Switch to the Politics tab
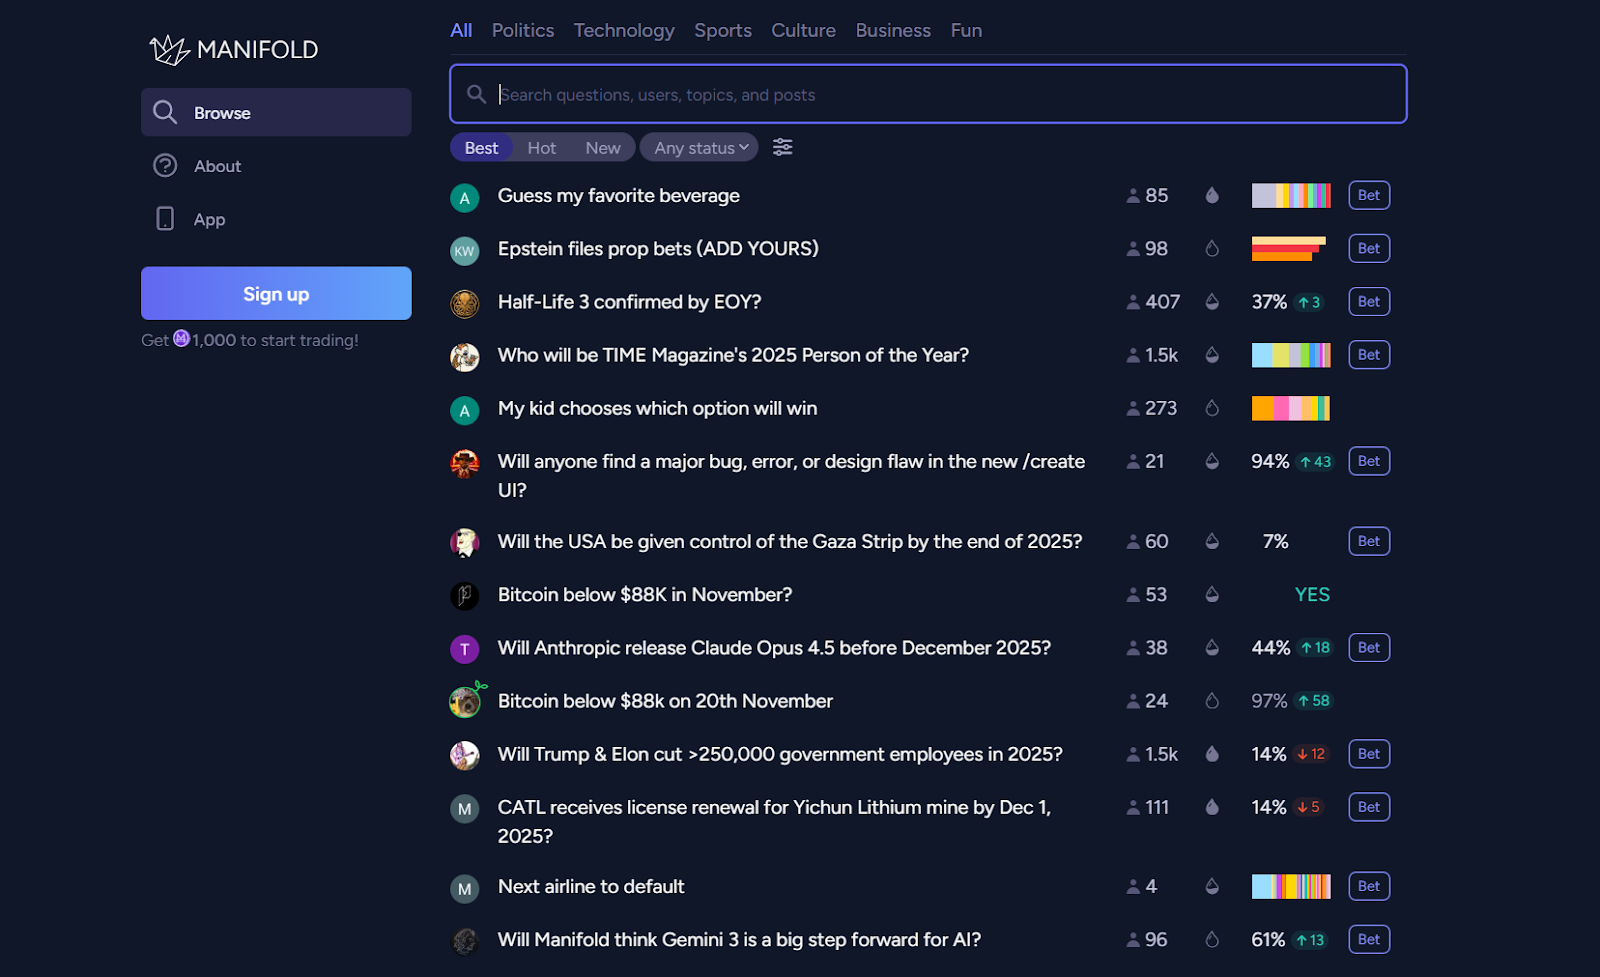 pyautogui.click(x=522, y=30)
